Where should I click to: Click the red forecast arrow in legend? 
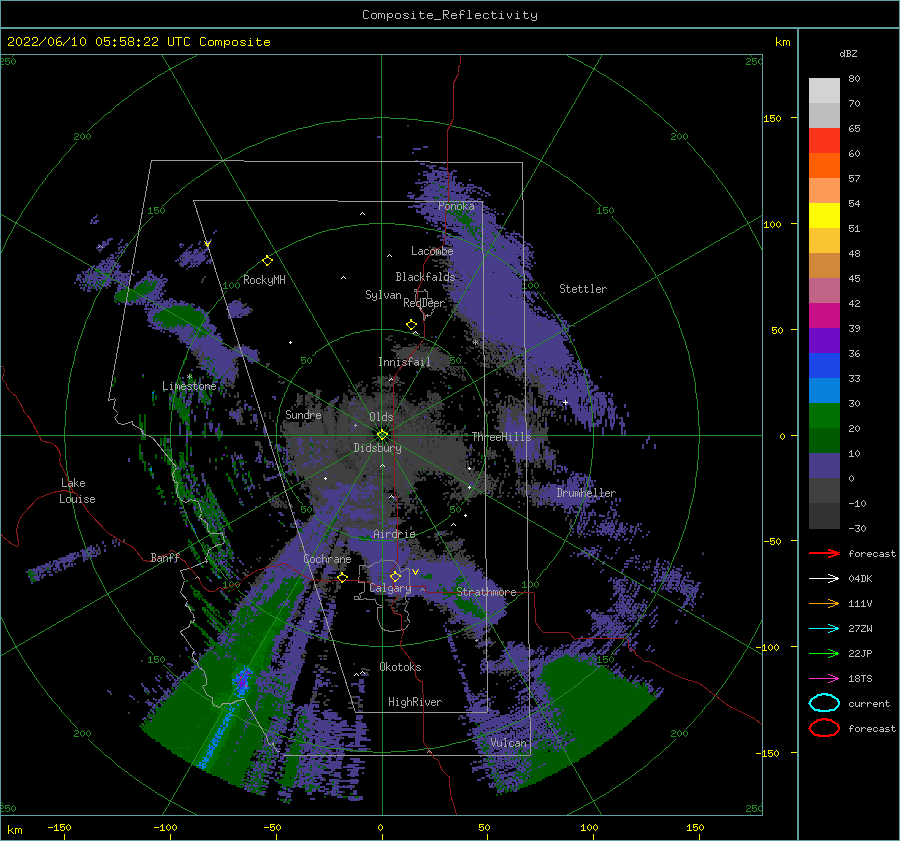[x=824, y=553]
